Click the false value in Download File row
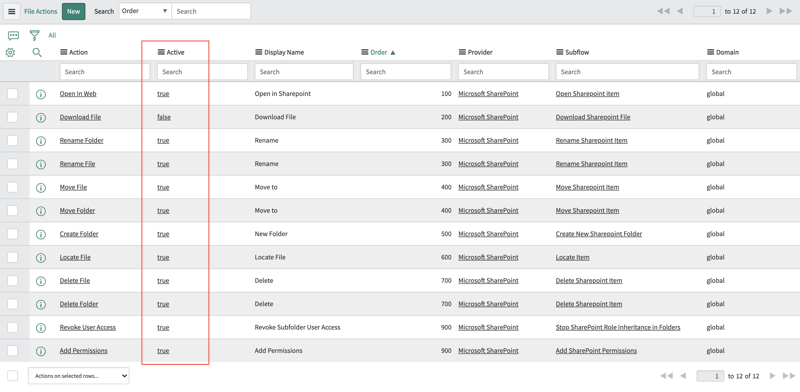The image size is (800, 392). click(164, 117)
